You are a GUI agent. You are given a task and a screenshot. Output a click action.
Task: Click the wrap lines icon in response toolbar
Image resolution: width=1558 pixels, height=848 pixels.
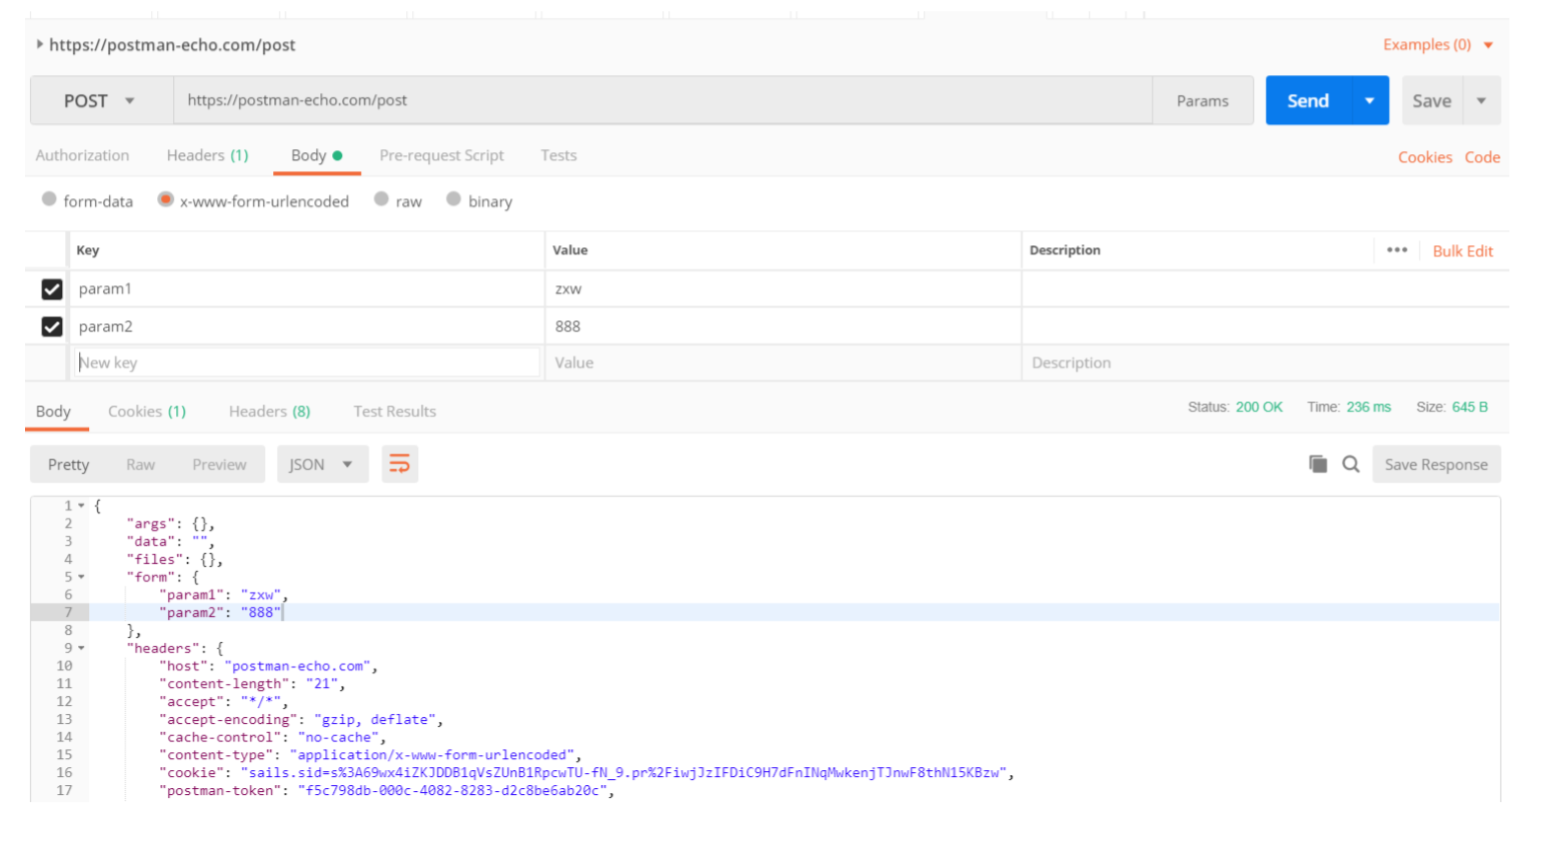pos(399,464)
